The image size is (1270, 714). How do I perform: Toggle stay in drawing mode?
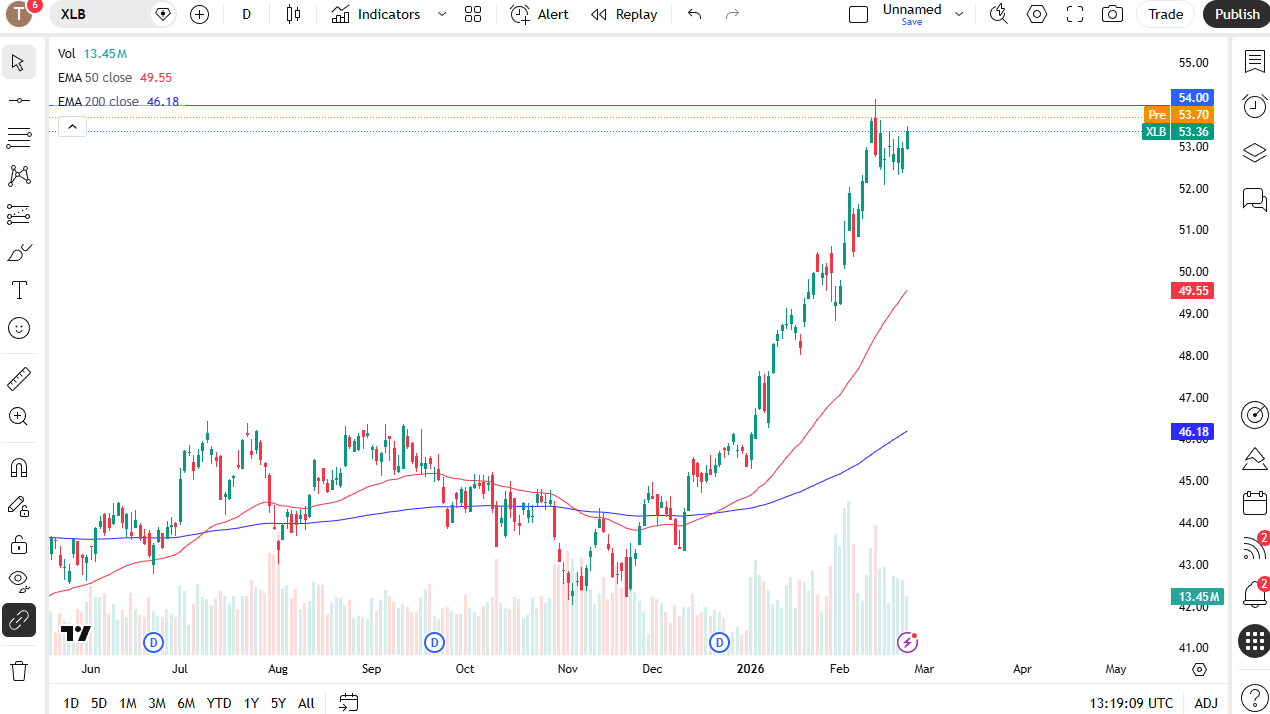click(x=18, y=506)
